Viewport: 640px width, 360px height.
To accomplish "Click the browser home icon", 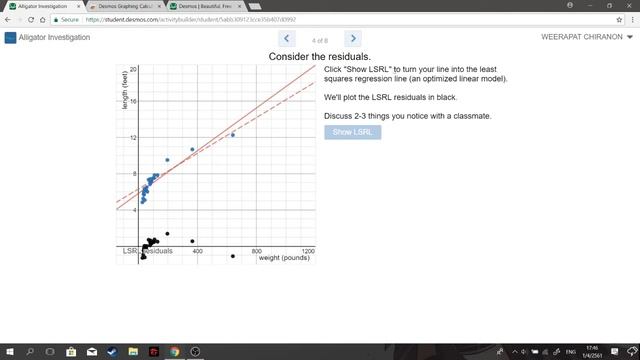I will [42, 20].
